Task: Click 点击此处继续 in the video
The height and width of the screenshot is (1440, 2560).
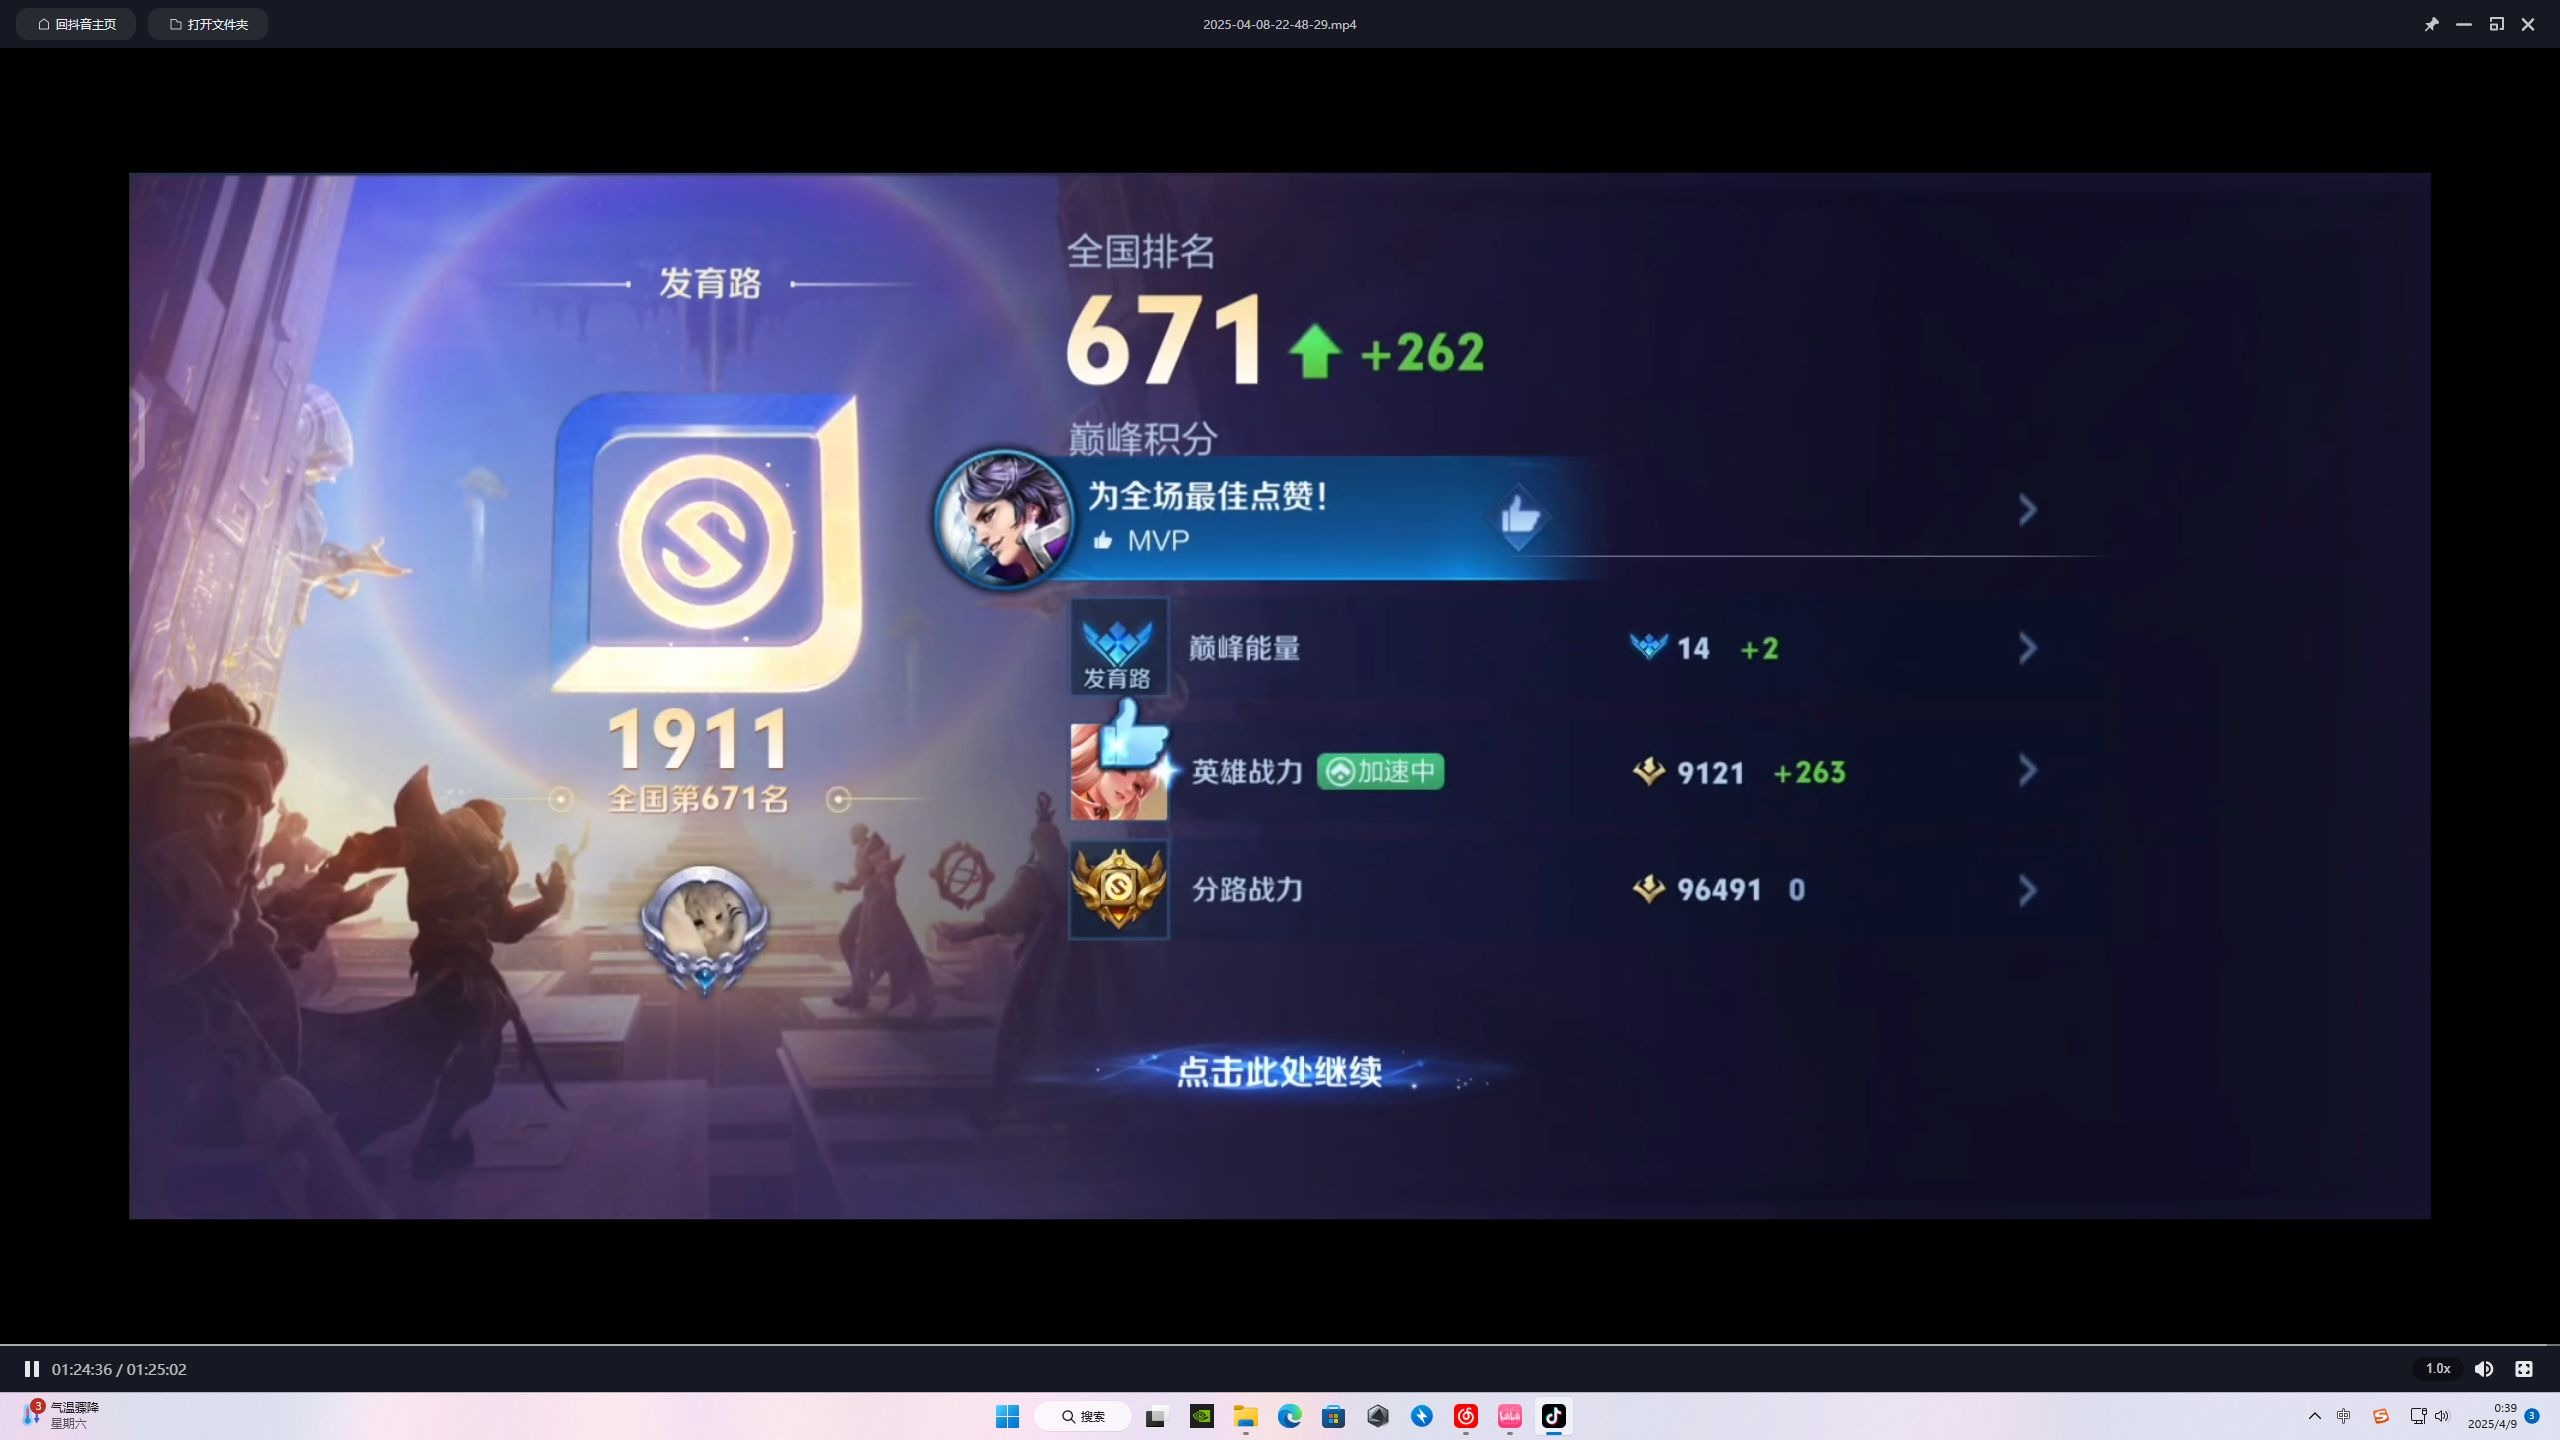Action: (x=1279, y=1071)
